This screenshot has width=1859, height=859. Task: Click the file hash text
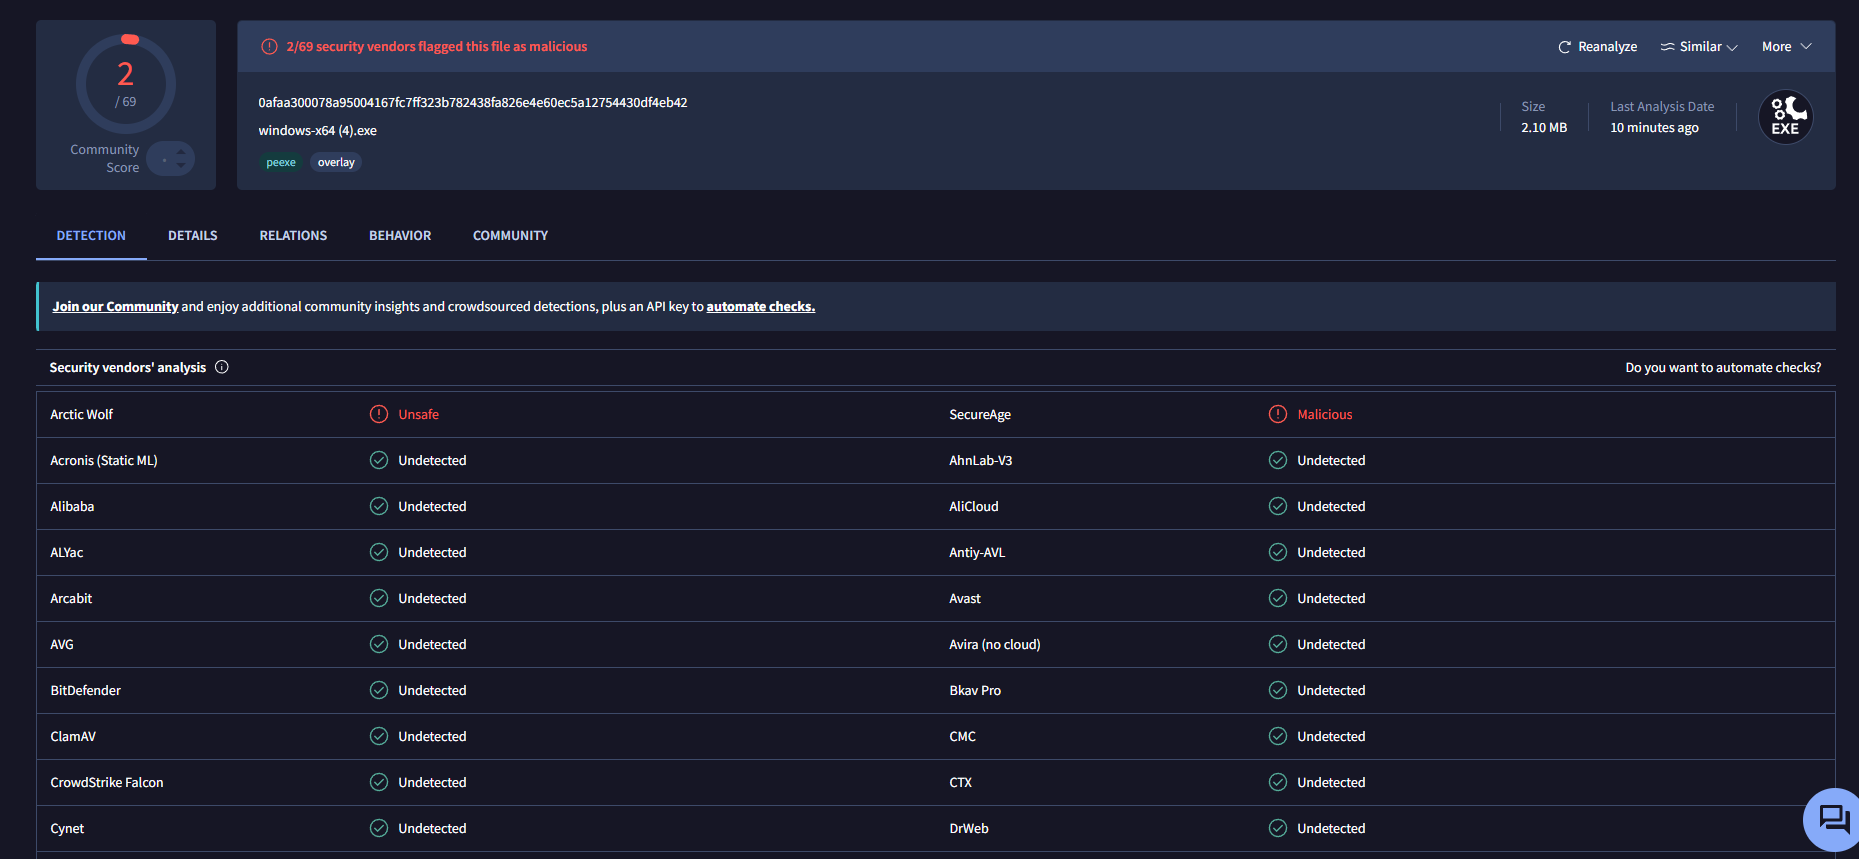473,103
